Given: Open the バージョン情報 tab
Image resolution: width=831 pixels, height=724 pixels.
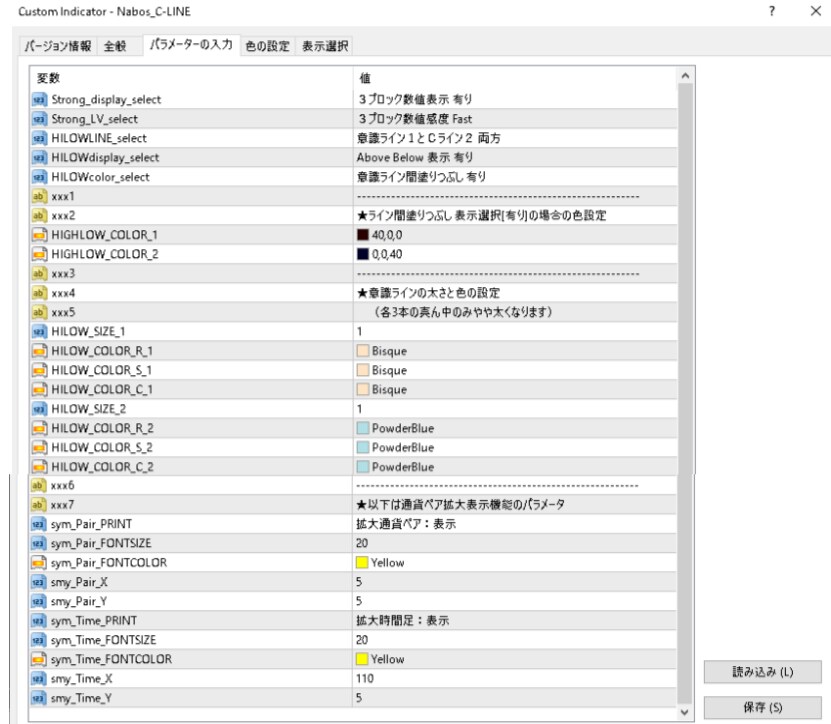Looking at the screenshot, I should pos(58,46).
